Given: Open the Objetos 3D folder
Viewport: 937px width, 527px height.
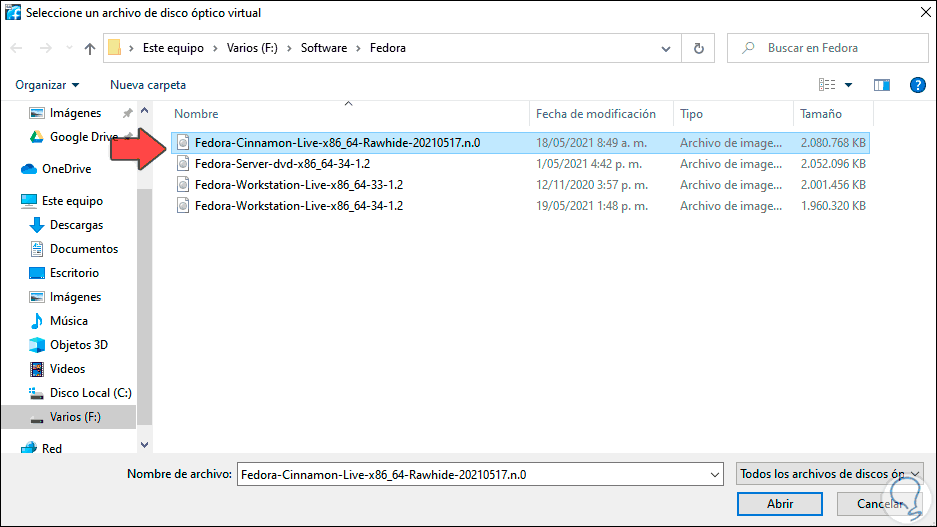Looking at the screenshot, I should click(x=78, y=345).
